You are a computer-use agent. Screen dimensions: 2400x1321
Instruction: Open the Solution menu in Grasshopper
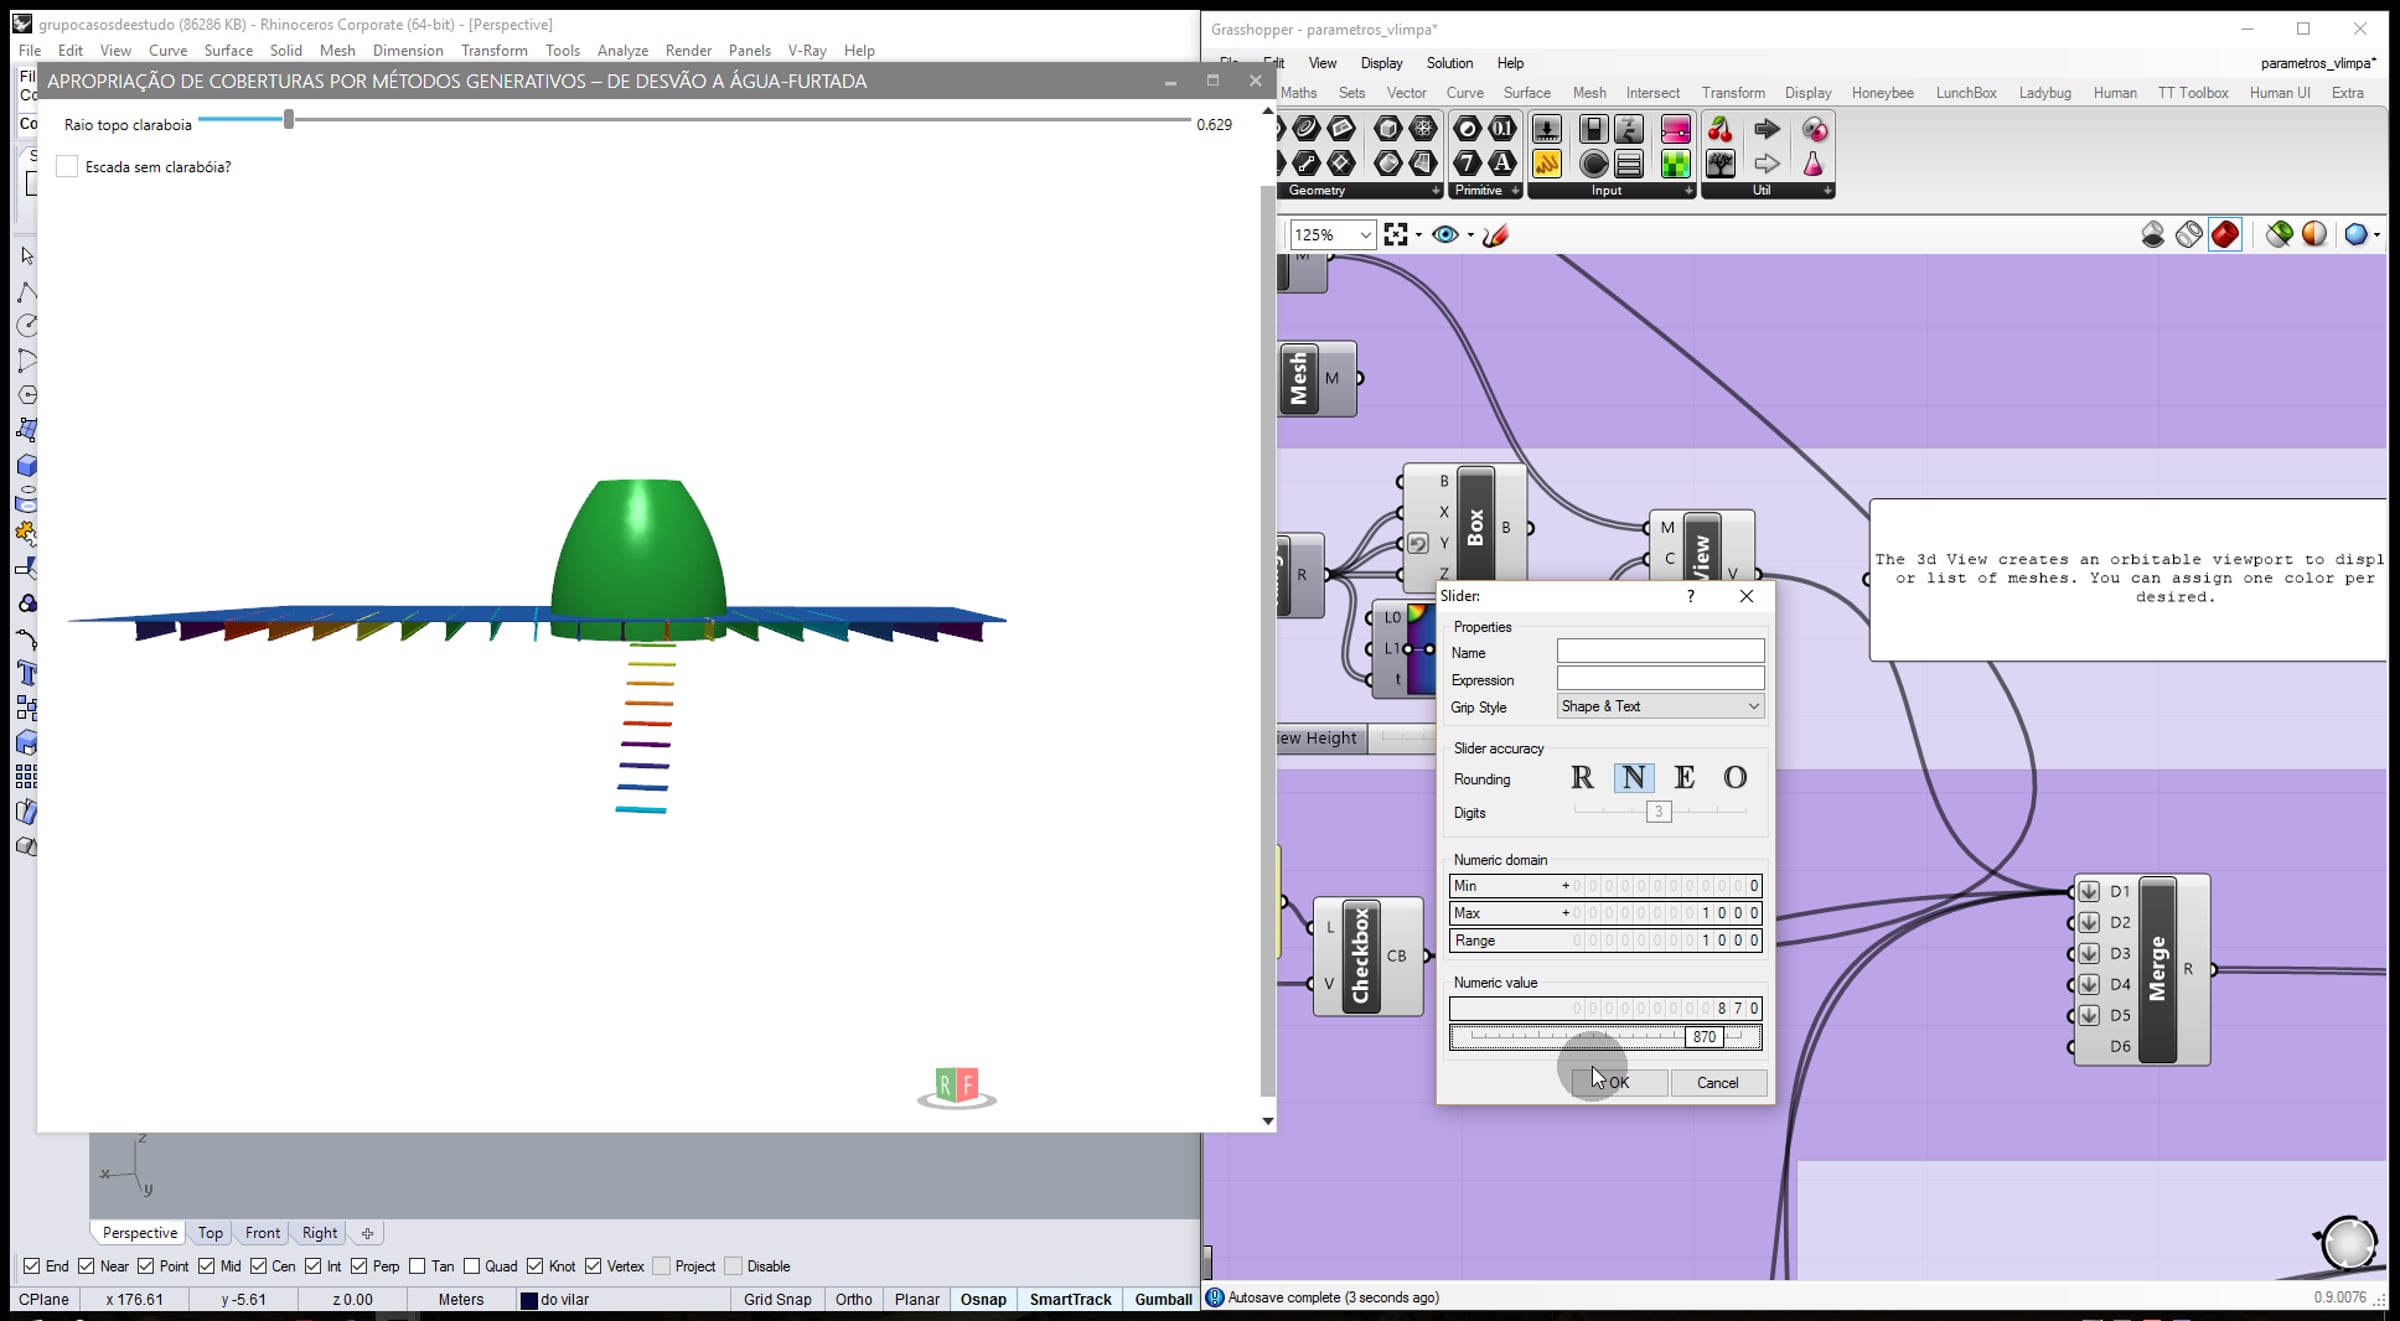pyautogui.click(x=1449, y=63)
